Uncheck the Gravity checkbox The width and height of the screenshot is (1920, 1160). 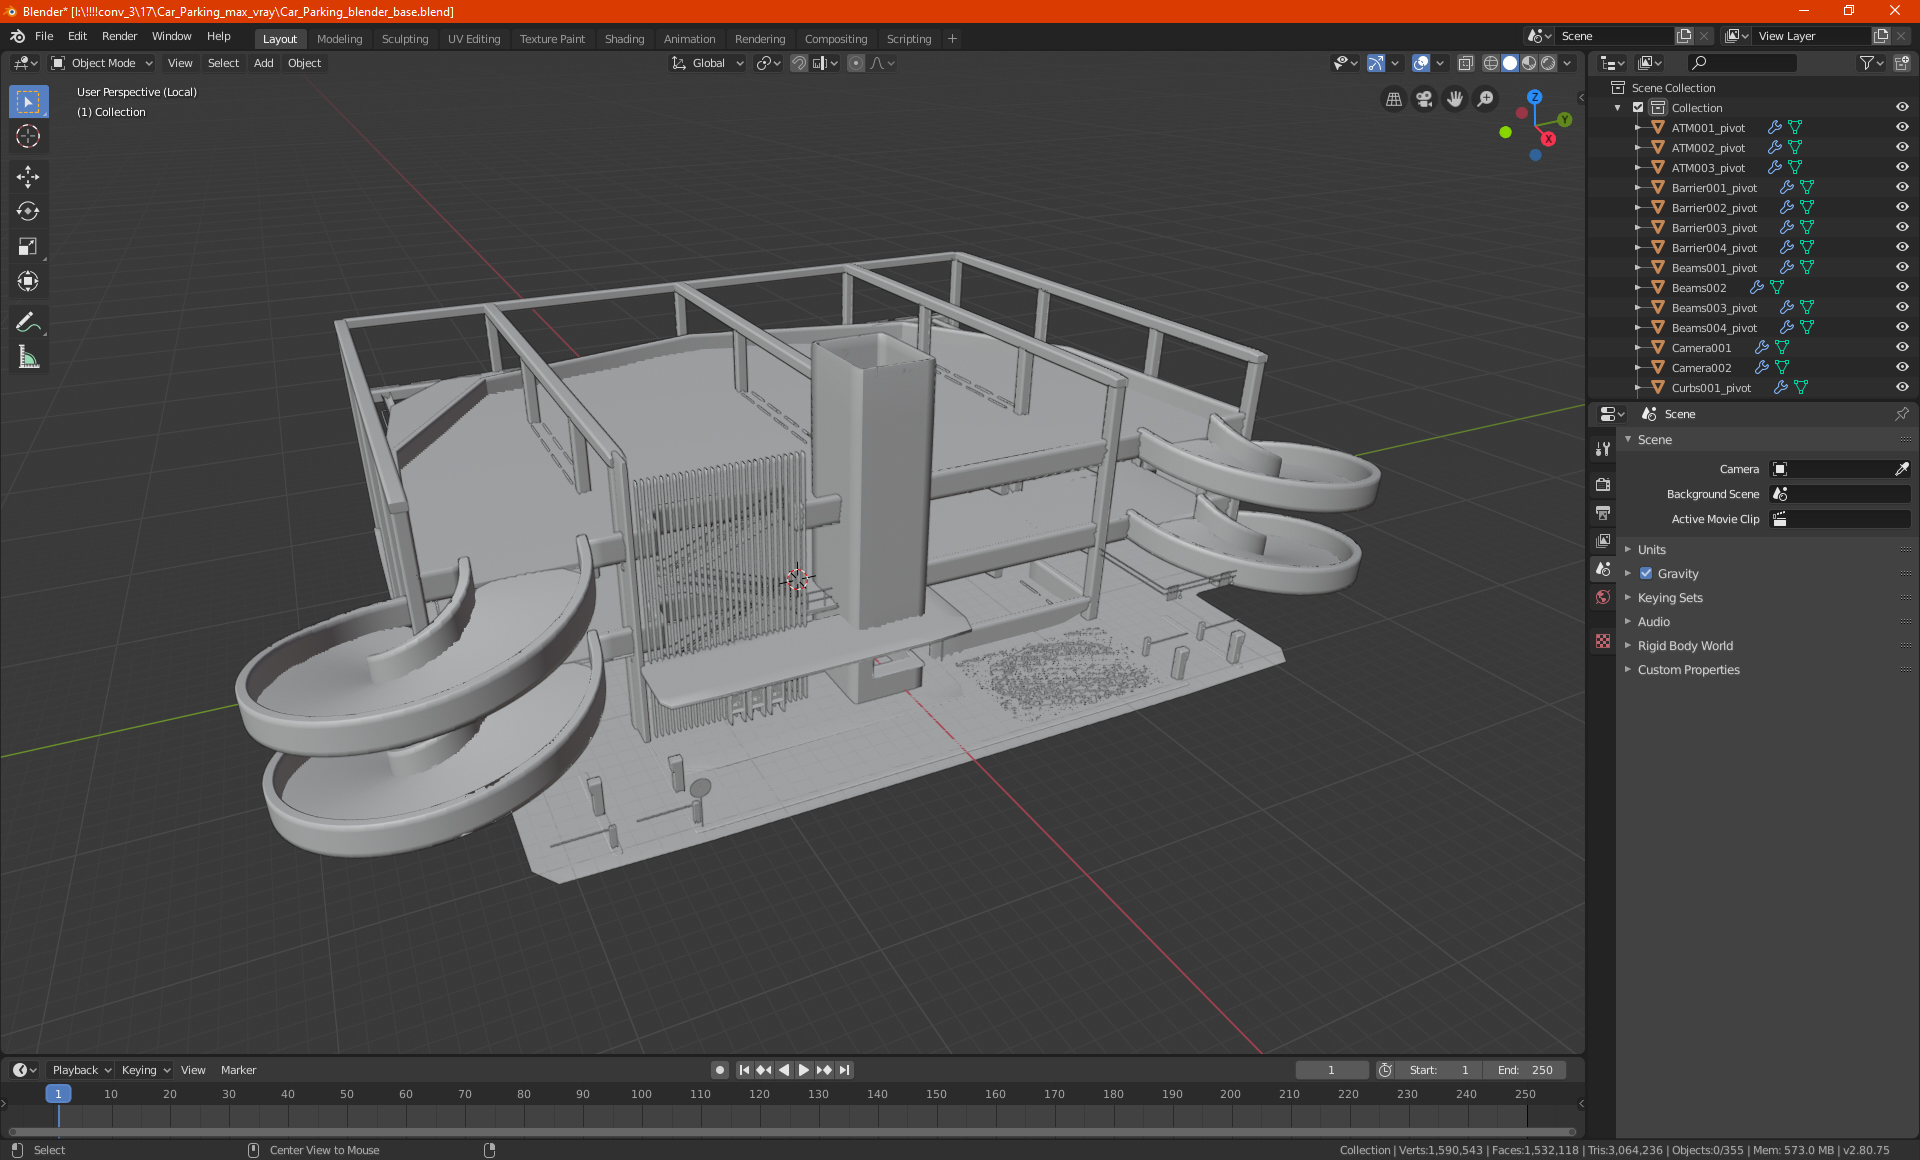point(1646,574)
